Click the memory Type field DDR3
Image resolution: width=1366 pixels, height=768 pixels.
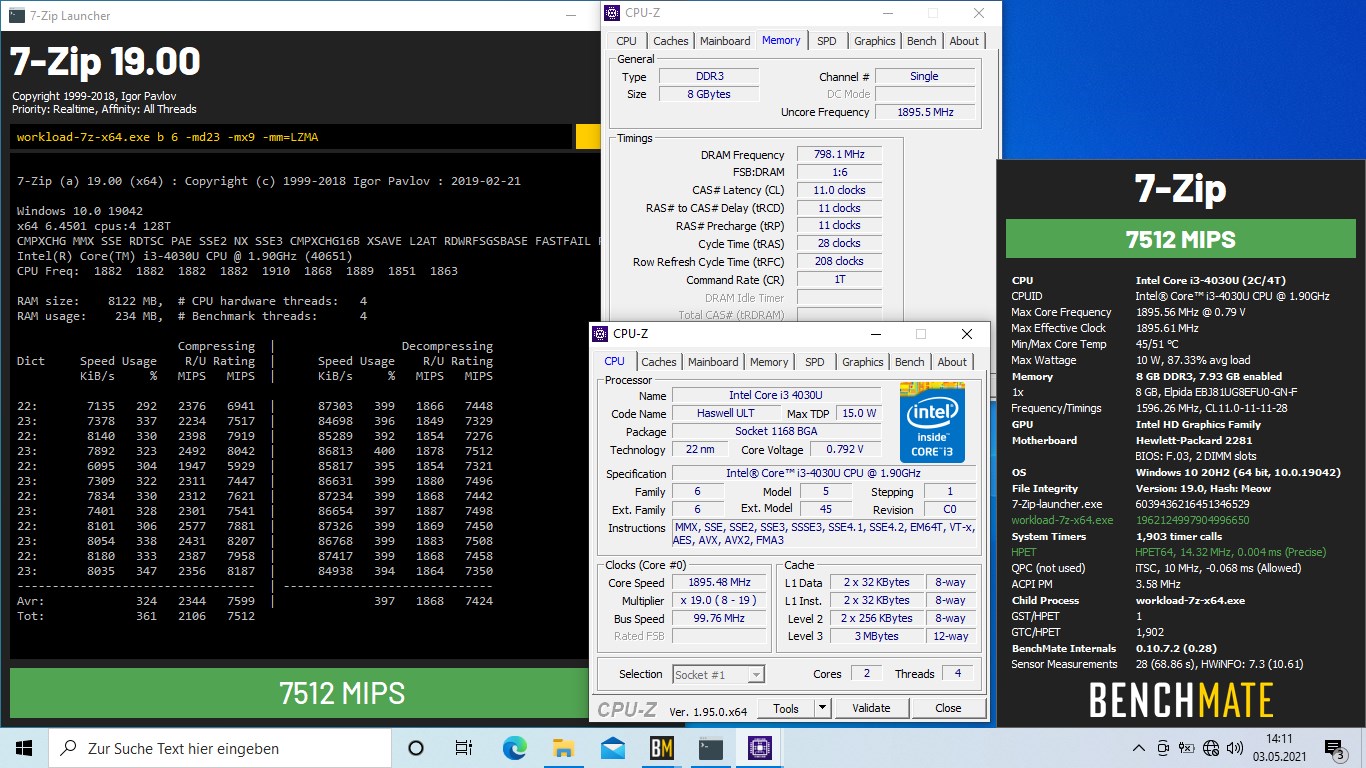(709, 76)
